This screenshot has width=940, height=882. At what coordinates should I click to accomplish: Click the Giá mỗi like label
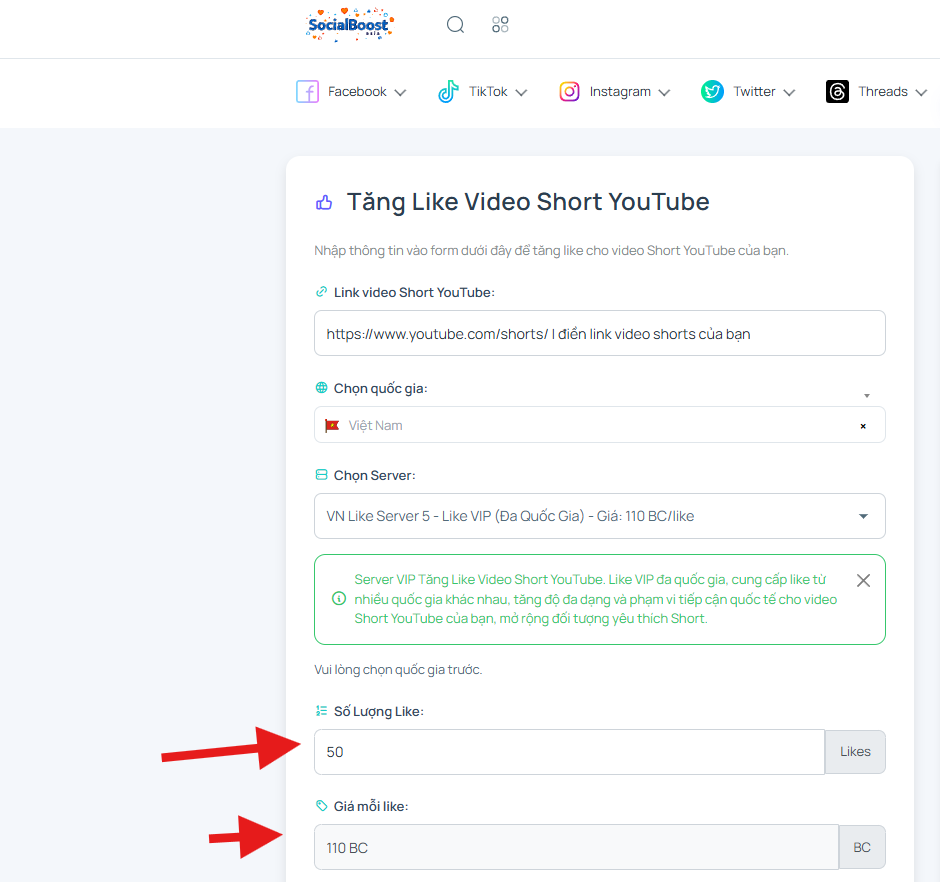[x=371, y=806]
